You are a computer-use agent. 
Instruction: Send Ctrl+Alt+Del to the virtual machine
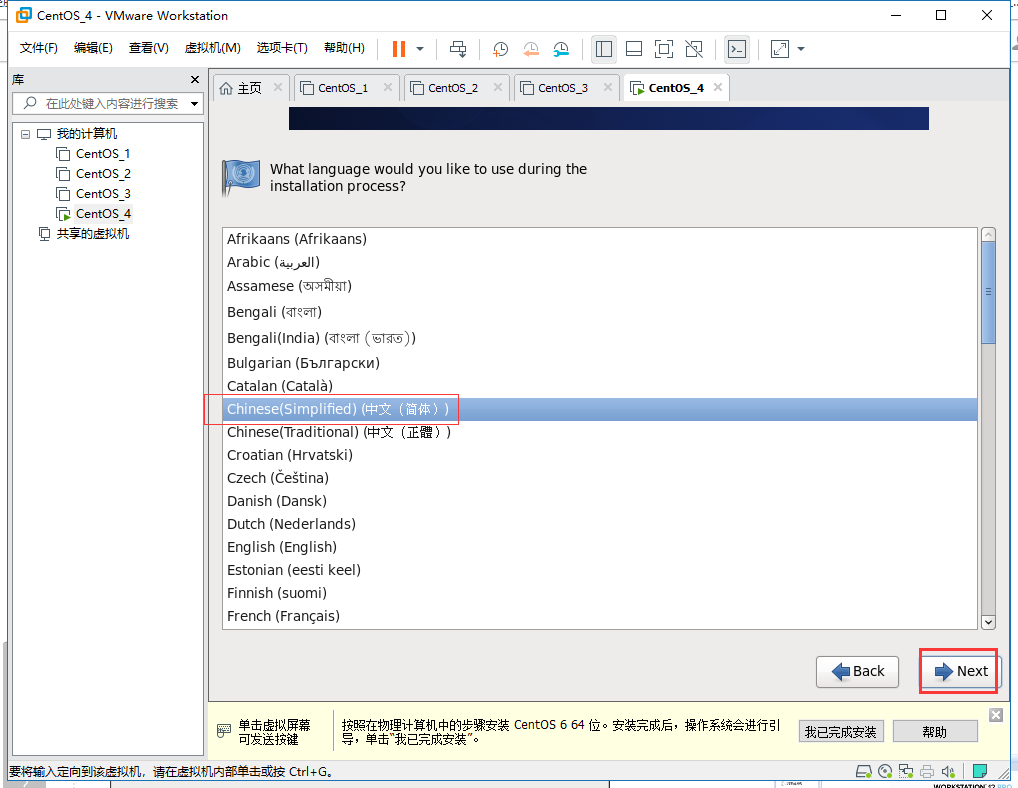point(458,49)
